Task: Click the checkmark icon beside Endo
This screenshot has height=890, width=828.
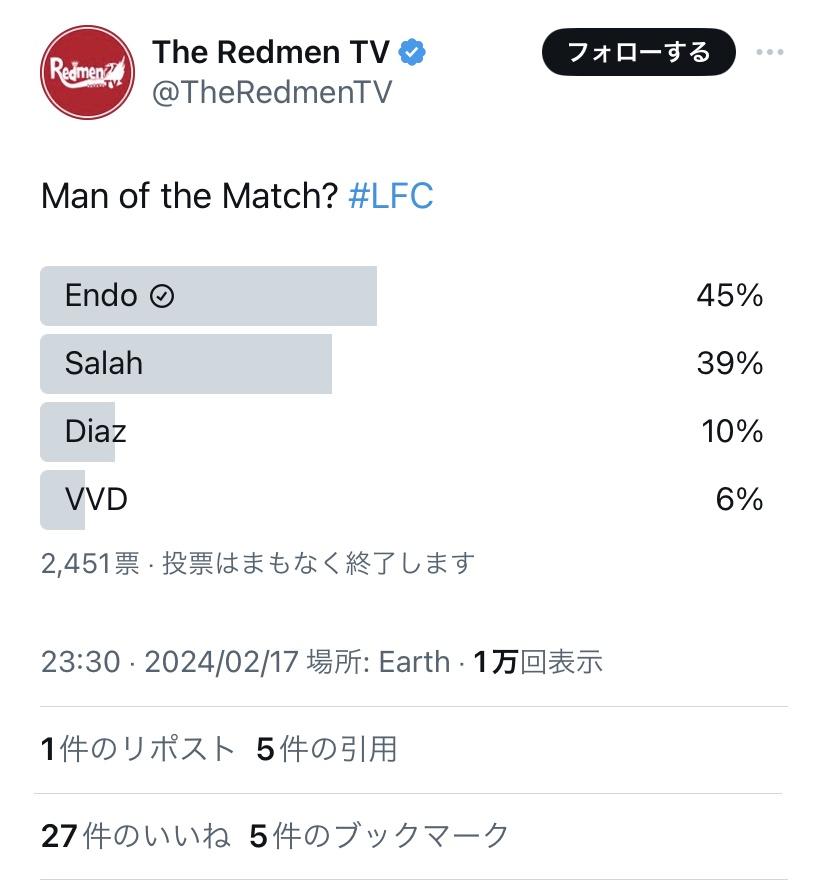Action: (161, 296)
